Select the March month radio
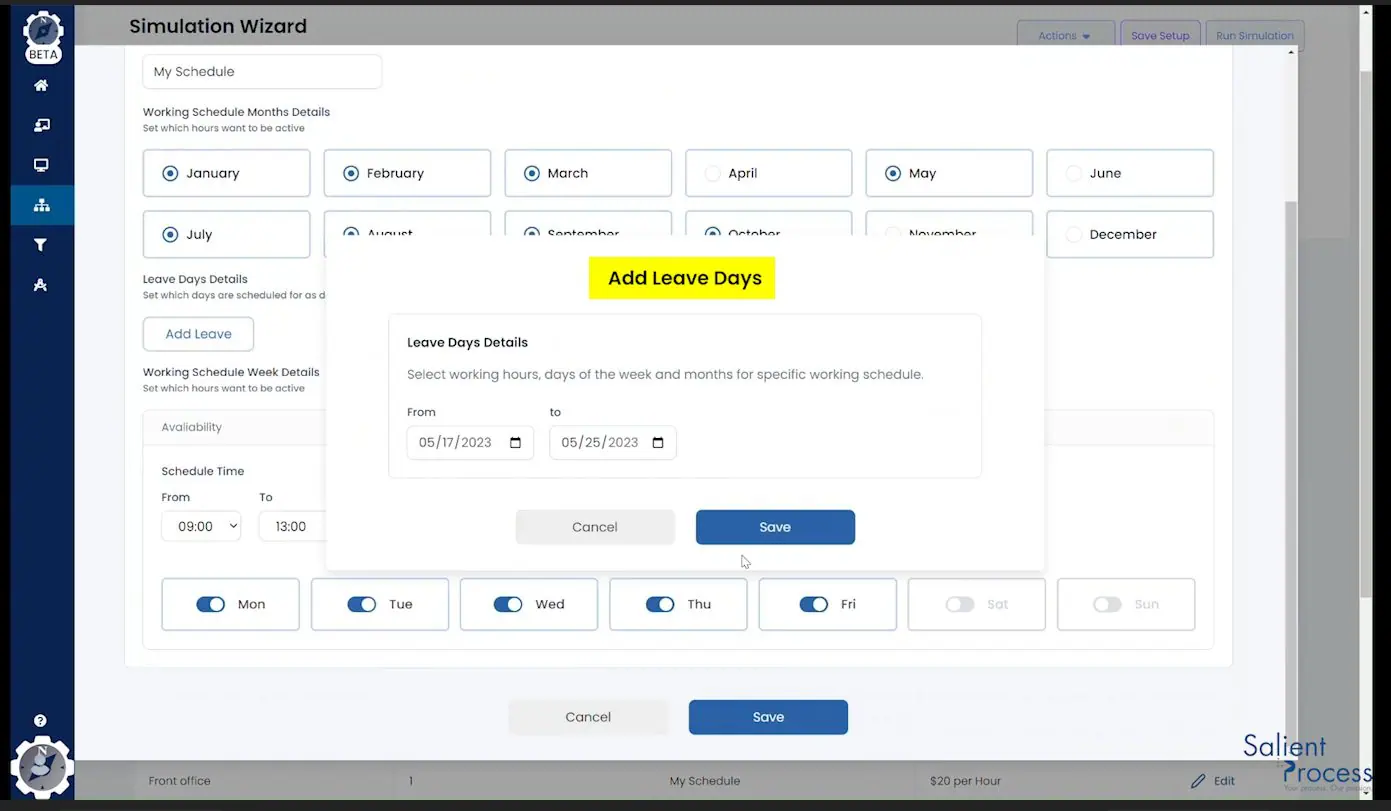This screenshot has width=1391, height=811. (x=532, y=173)
